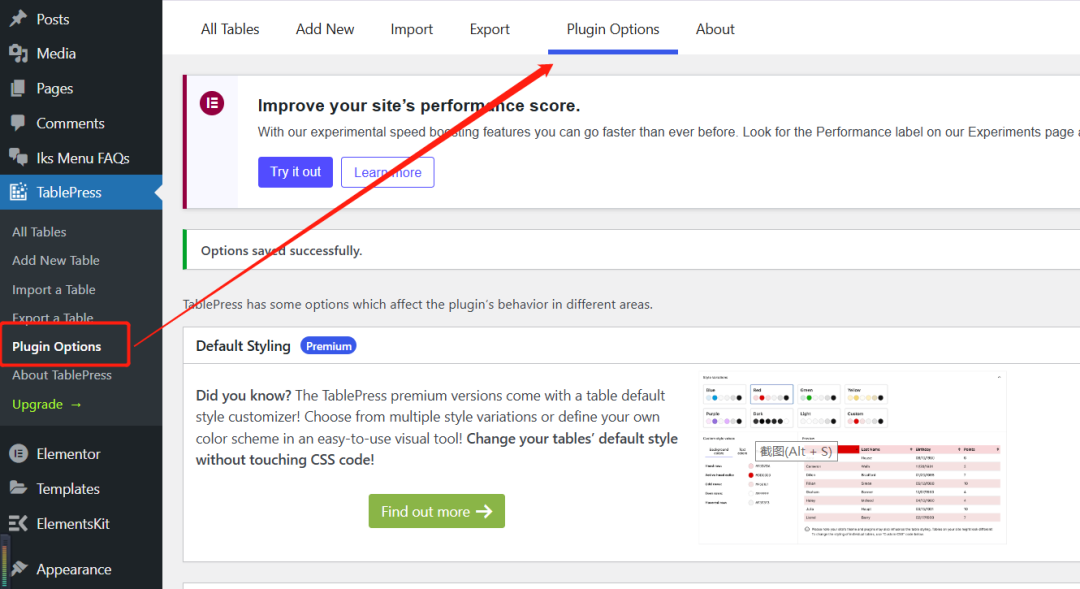1080x589 pixels.
Task: Click the Templates folder icon
Action: pyautogui.click(x=19, y=488)
